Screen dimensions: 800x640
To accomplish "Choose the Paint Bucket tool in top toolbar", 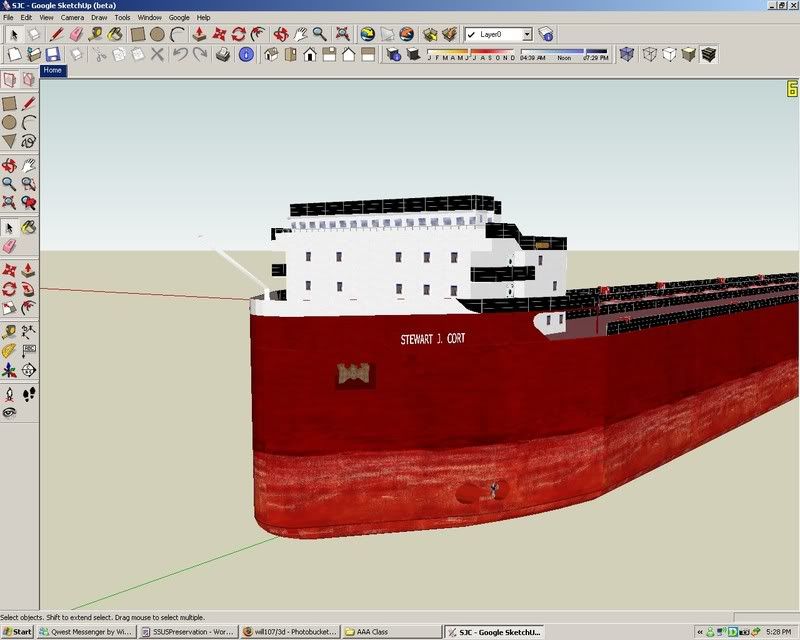I will (x=115, y=34).
